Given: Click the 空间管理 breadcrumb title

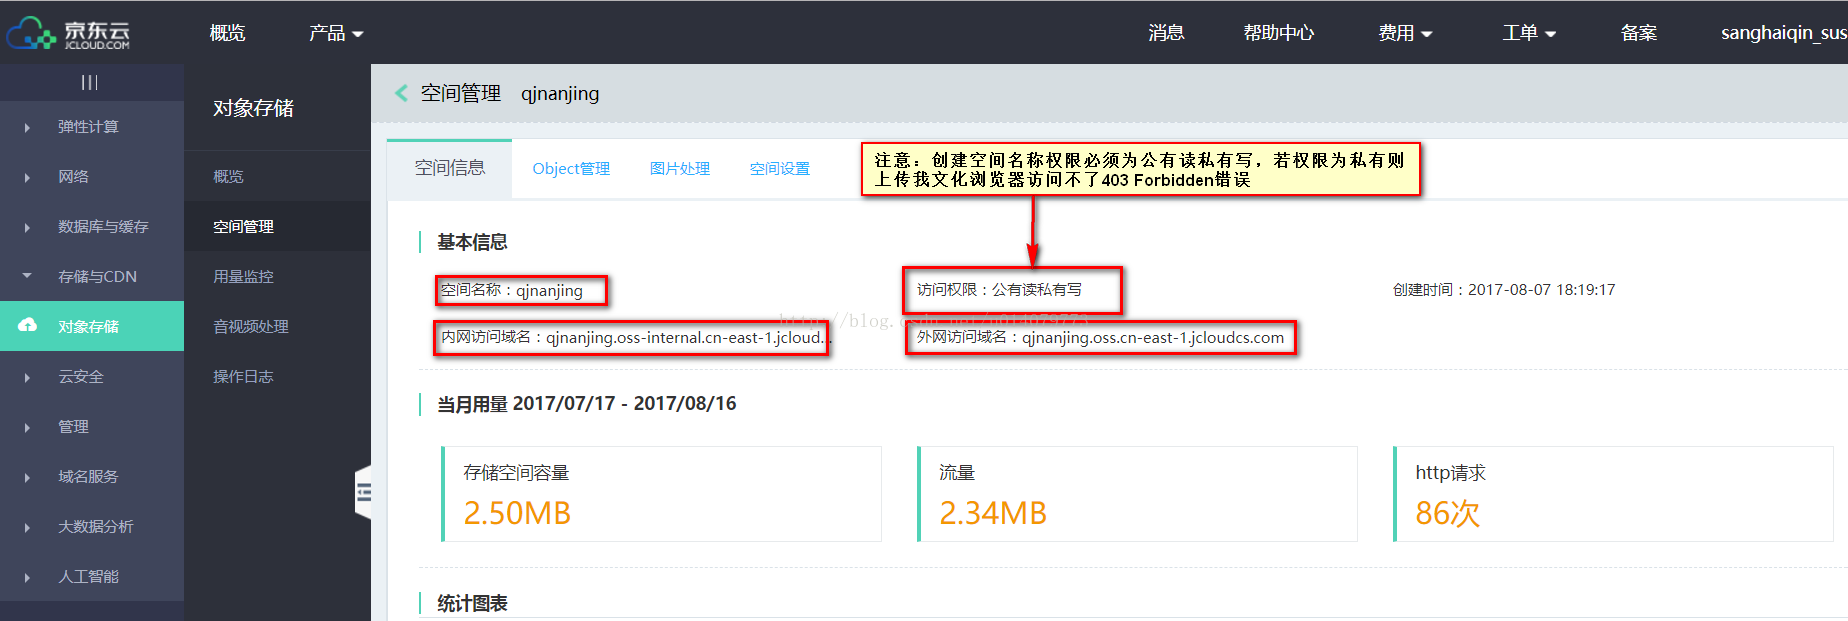Looking at the screenshot, I should (460, 93).
